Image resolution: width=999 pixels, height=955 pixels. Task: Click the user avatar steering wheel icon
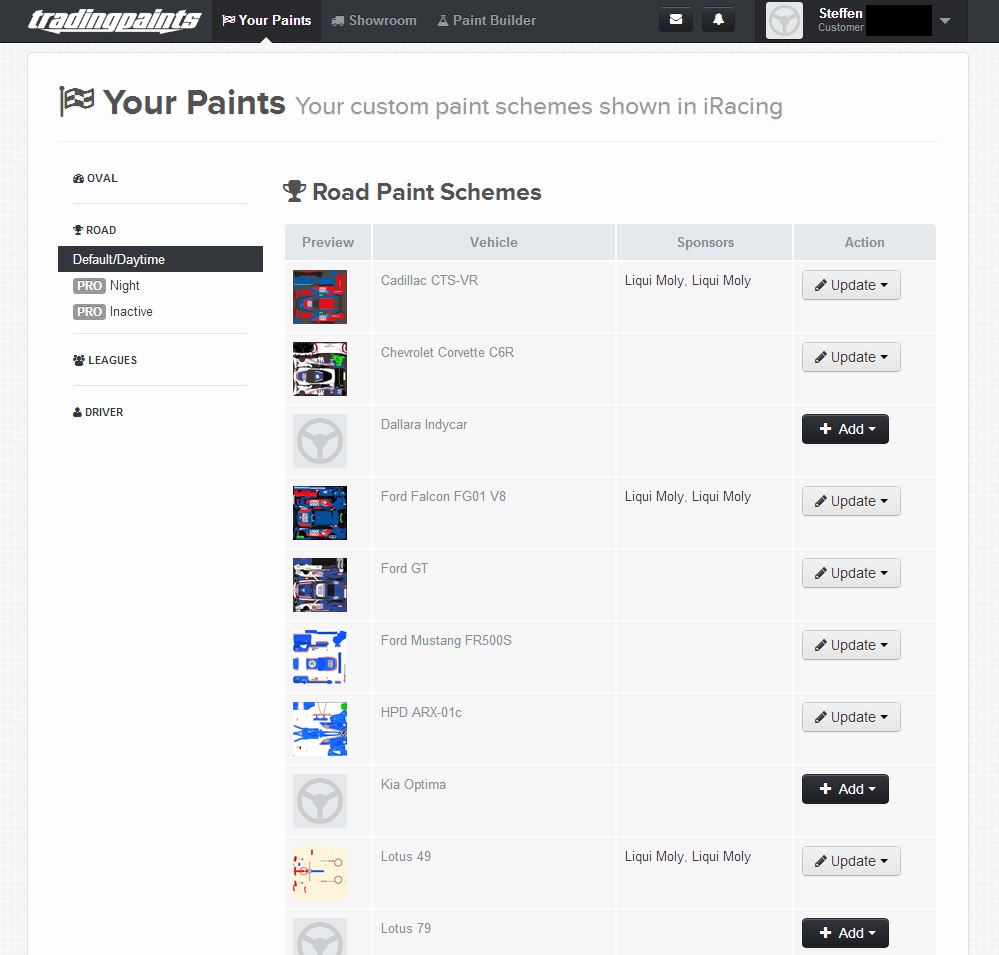784,21
